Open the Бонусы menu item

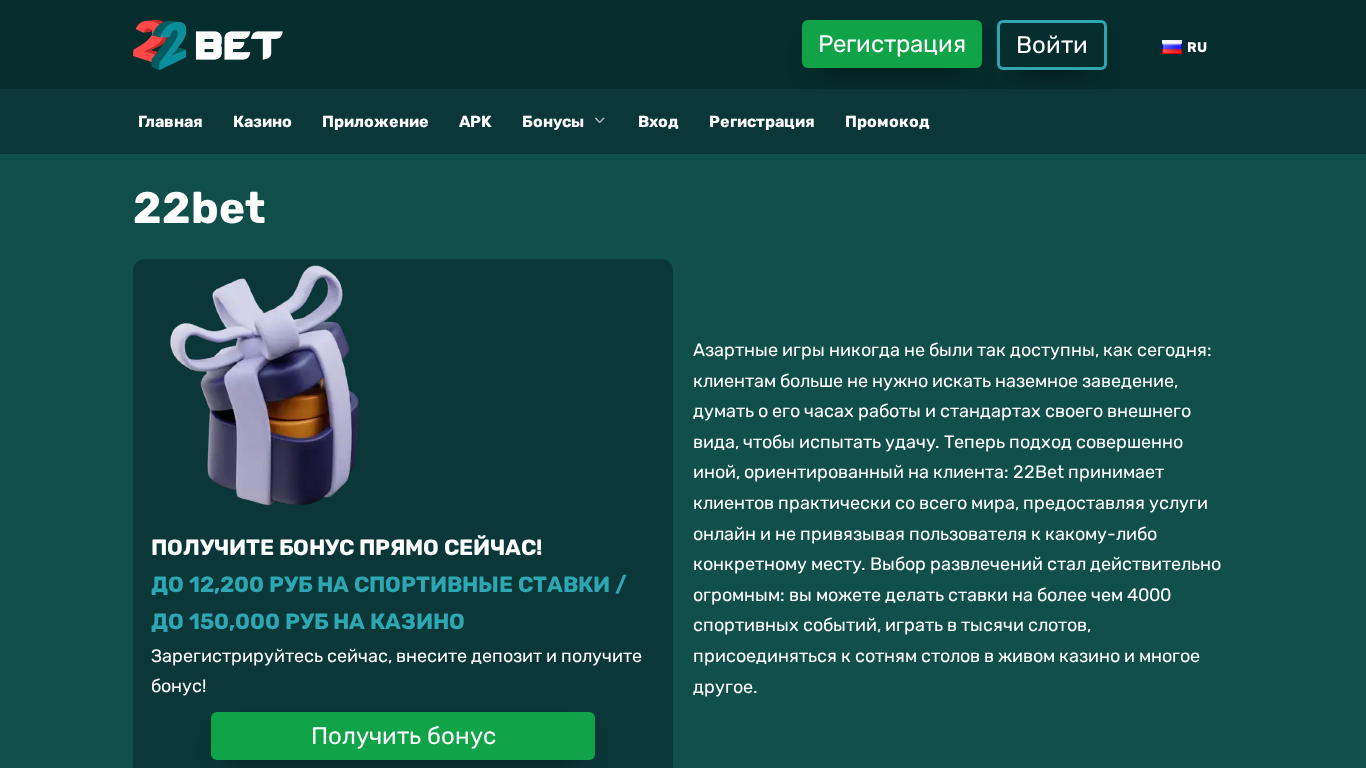(553, 122)
